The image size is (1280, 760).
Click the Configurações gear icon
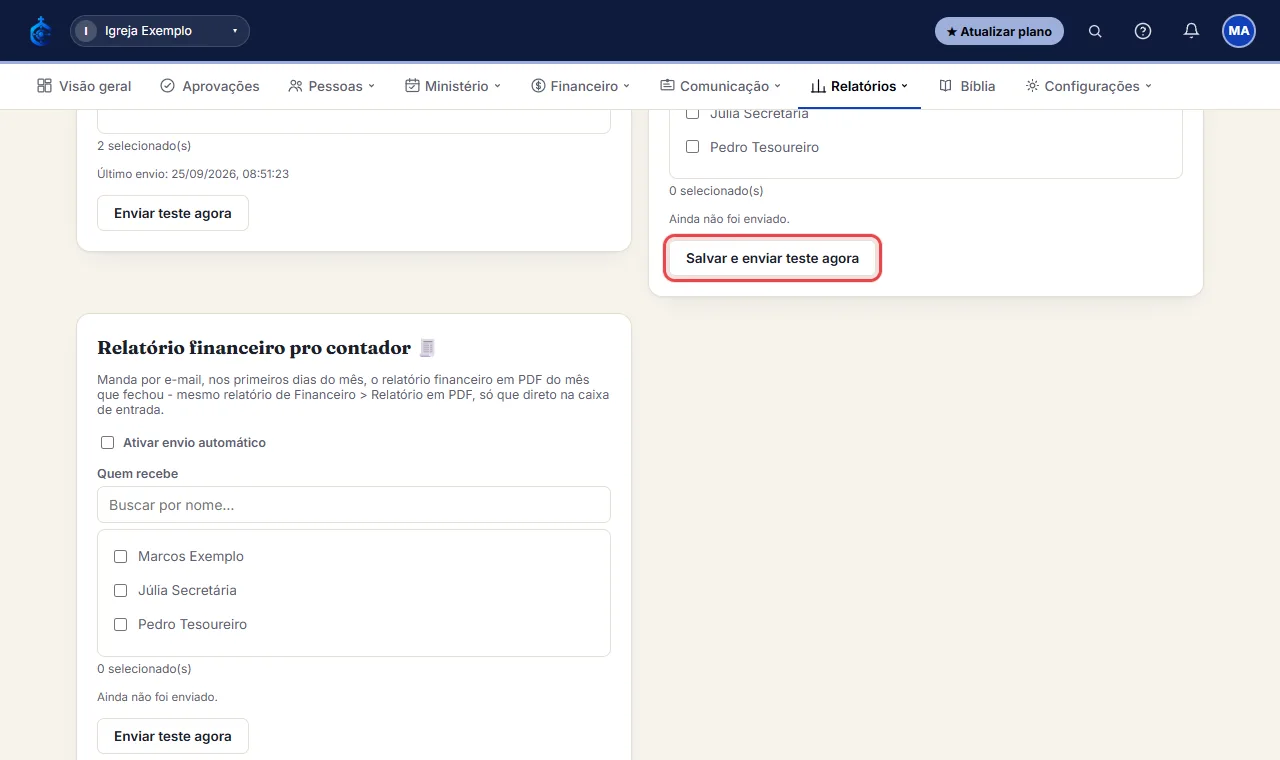coord(1032,86)
